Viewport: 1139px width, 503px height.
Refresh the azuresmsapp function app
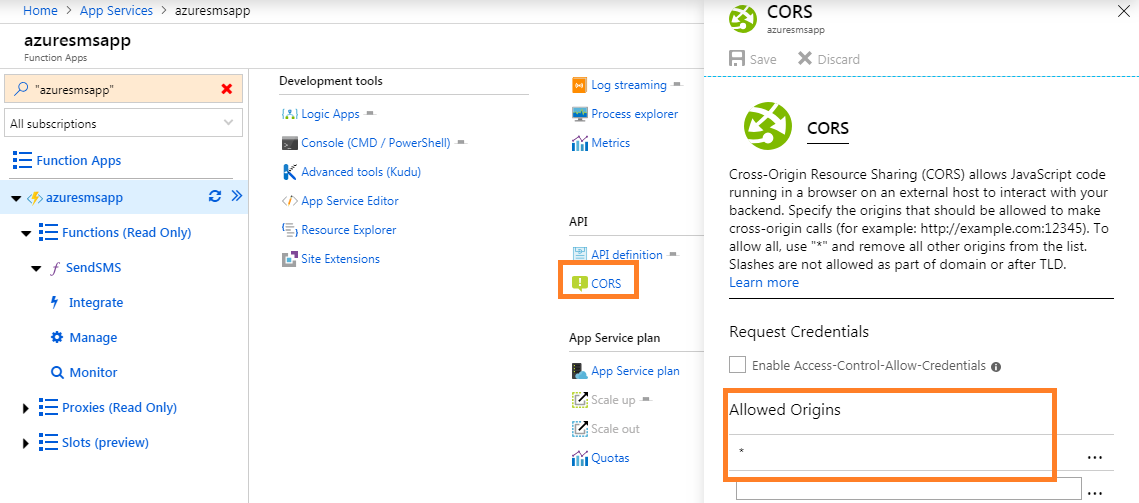pos(214,196)
